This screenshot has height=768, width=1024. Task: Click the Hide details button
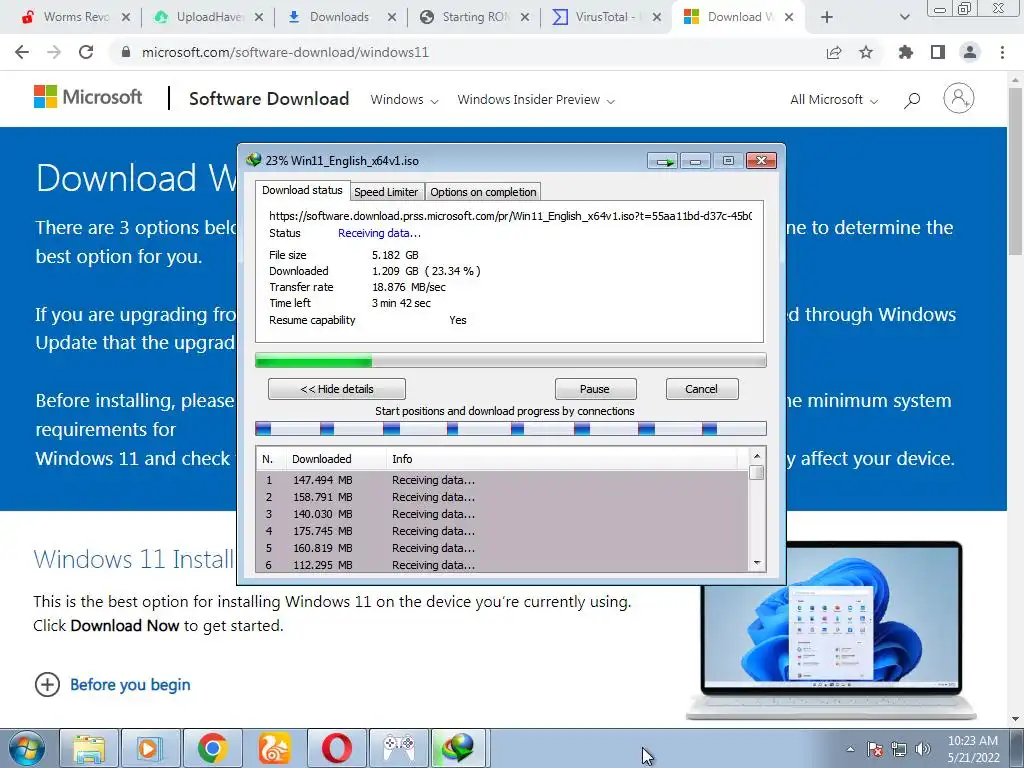pyautogui.click(x=337, y=389)
